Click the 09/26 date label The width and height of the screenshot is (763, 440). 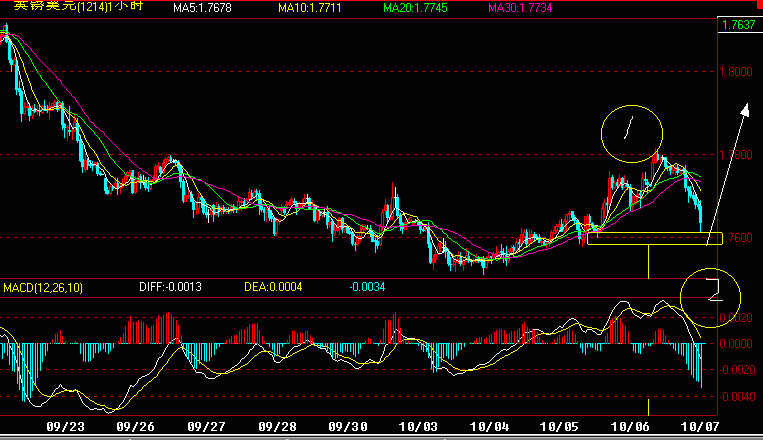tap(135, 427)
